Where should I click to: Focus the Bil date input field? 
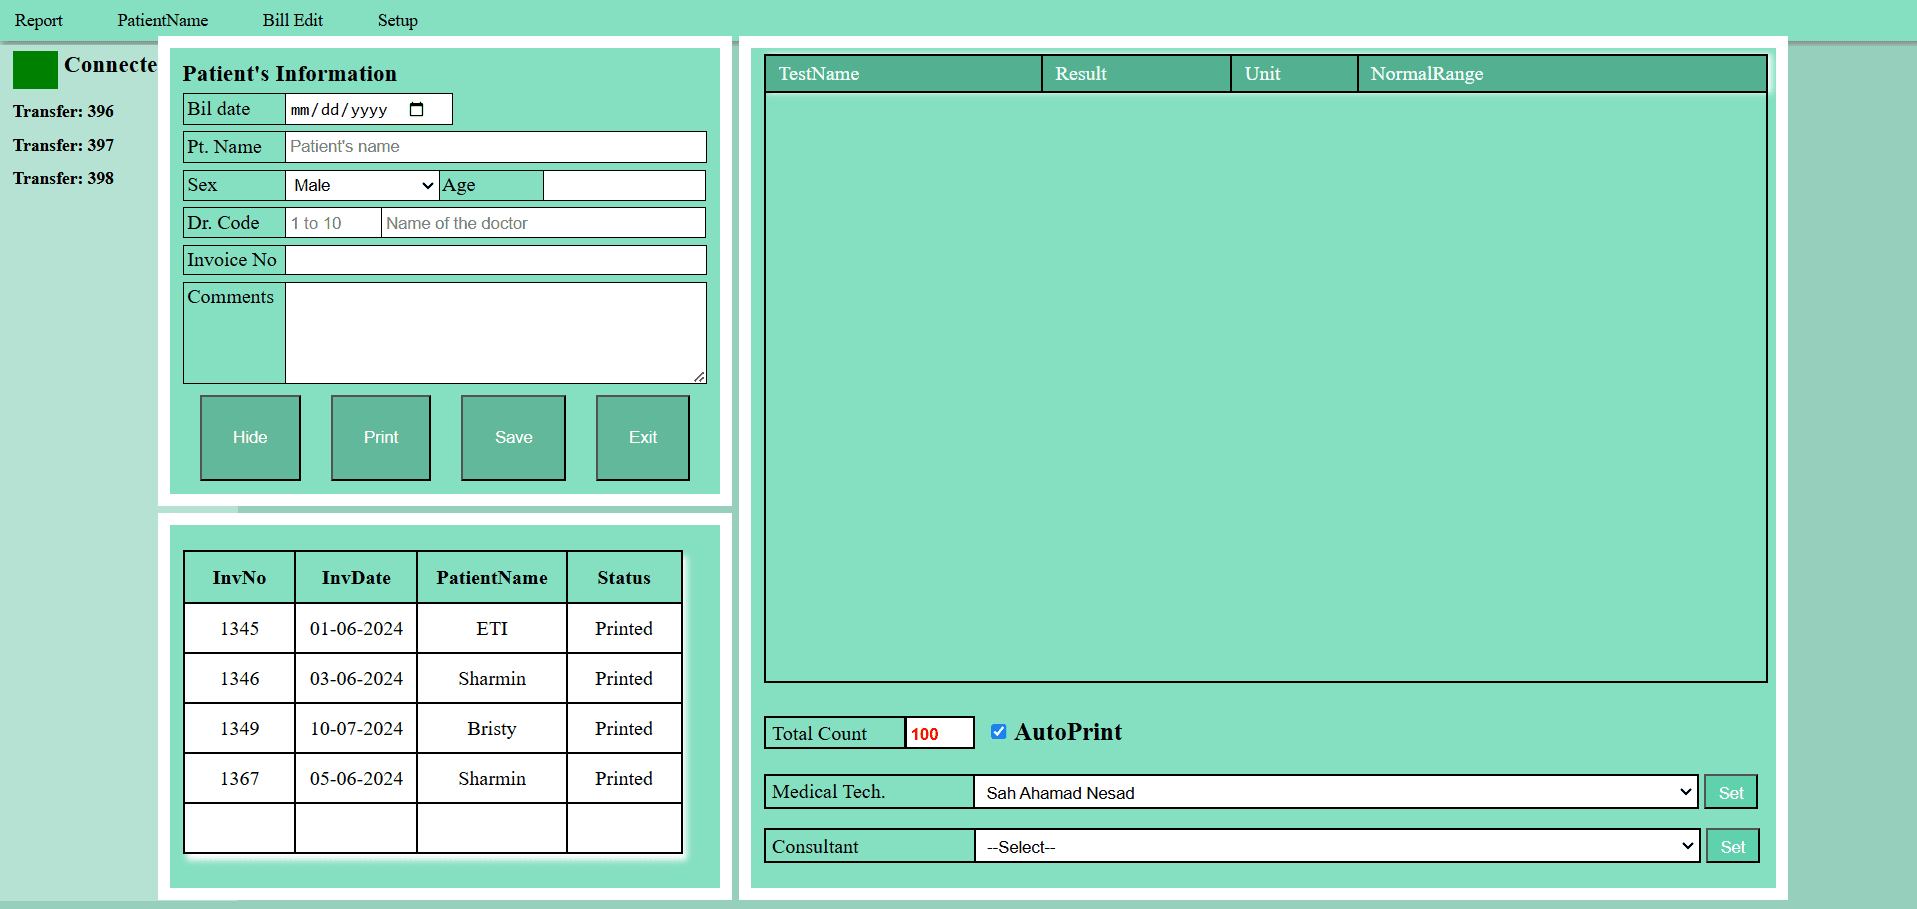(x=369, y=109)
